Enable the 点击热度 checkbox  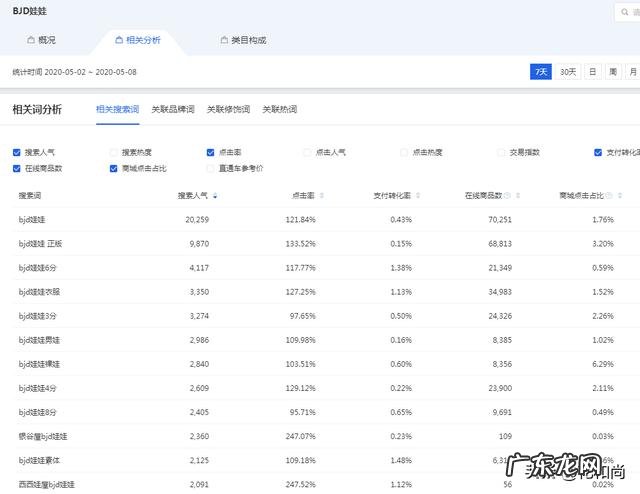(404, 152)
